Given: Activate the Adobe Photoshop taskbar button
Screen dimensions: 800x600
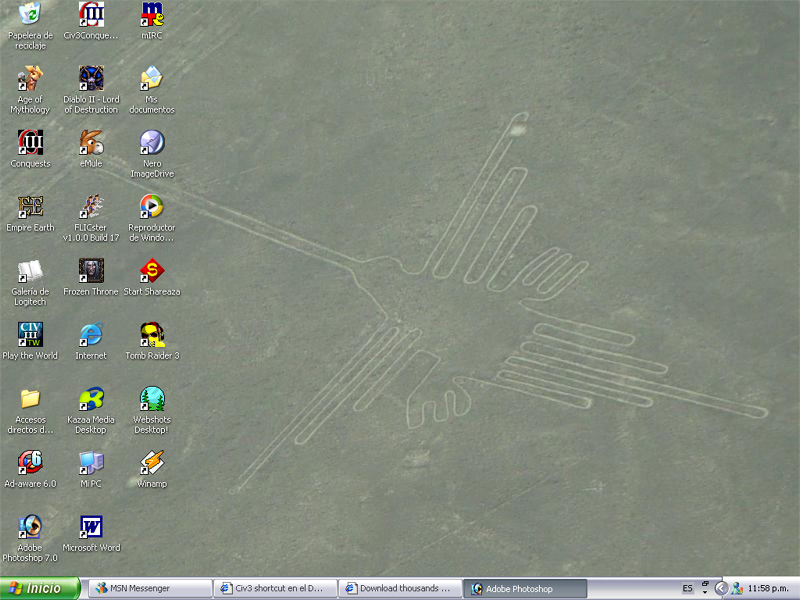Looking at the screenshot, I should (526, 589).
